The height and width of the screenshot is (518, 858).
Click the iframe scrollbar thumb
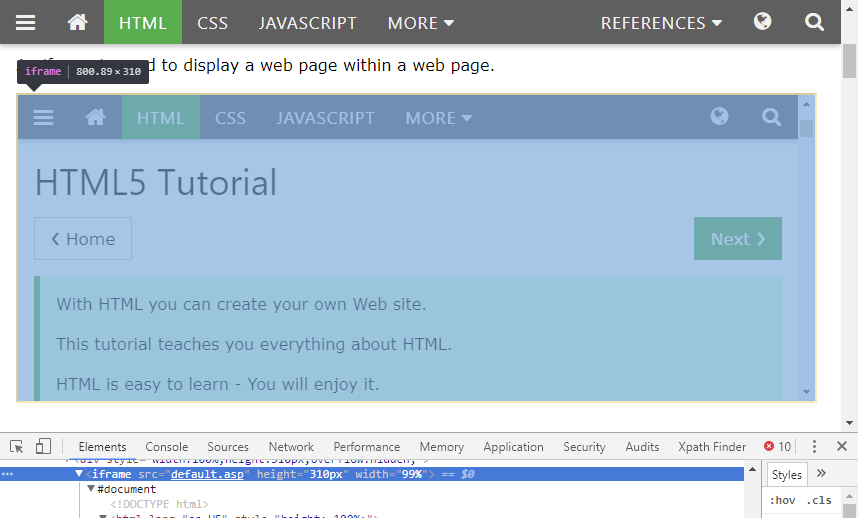click(x=806, y=129)
